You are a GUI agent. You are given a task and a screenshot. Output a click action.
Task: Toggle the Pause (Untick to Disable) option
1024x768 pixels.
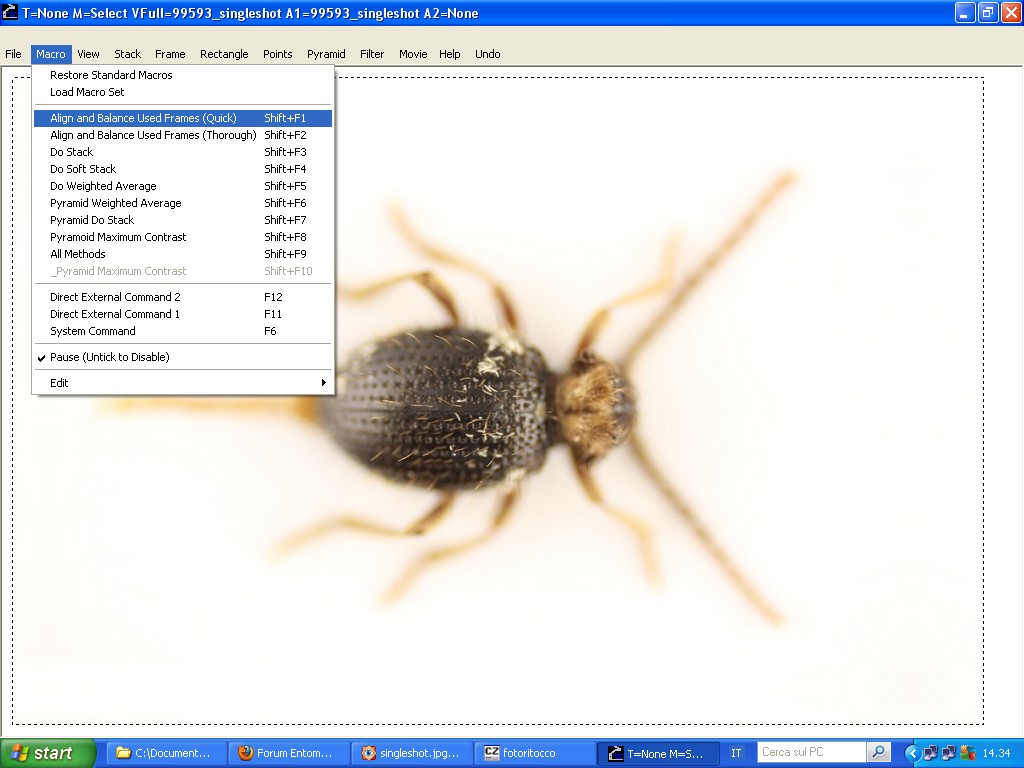[x=110, y=357]
